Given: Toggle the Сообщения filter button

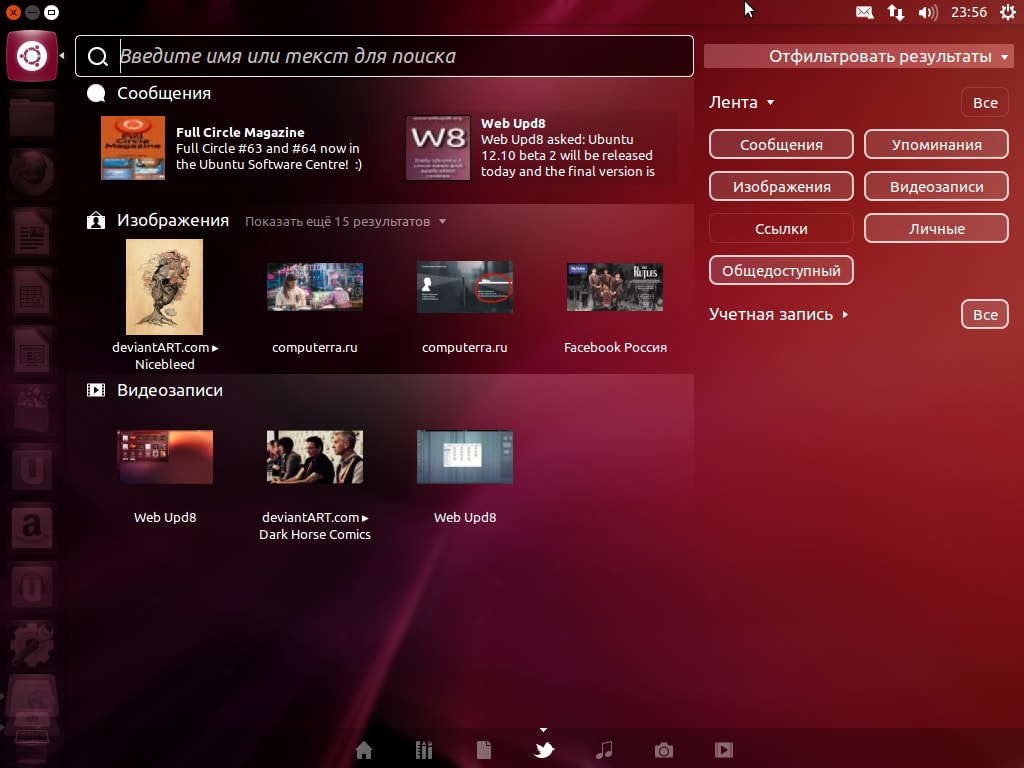Looking at the screenshot, I should [x=781, y=144].
